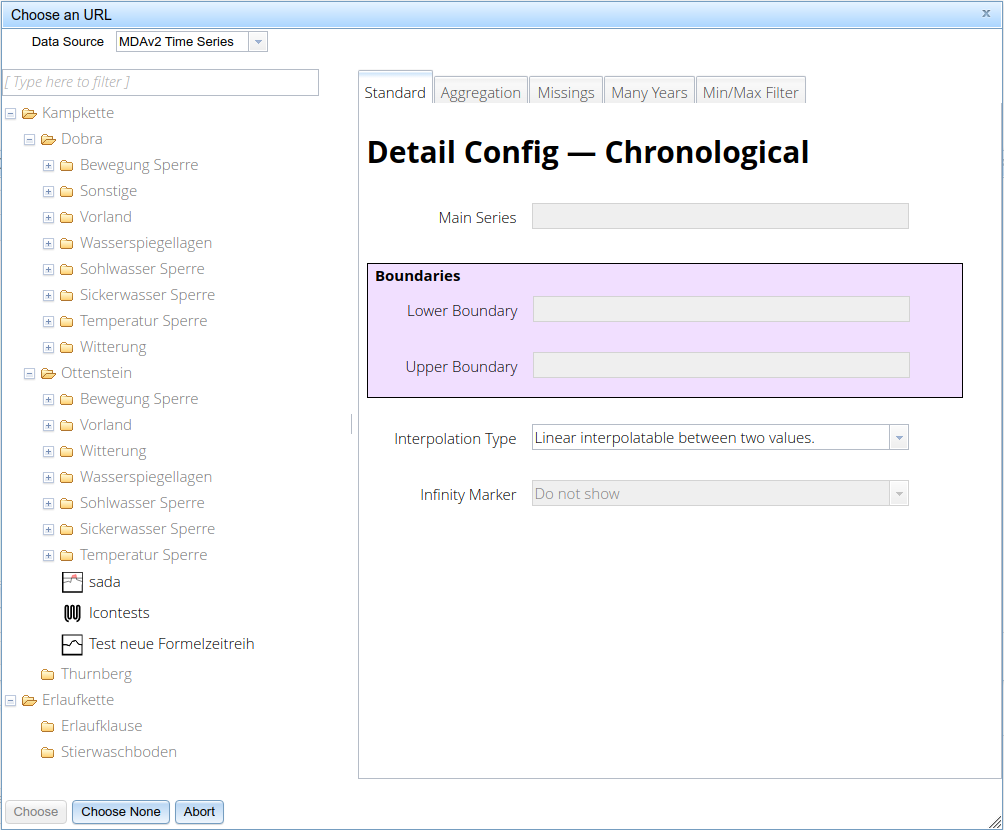The width and height of the screenshot is (1004, 830).
Task: Collapse the Dobra tree node
Action: (x=29, y=140)
